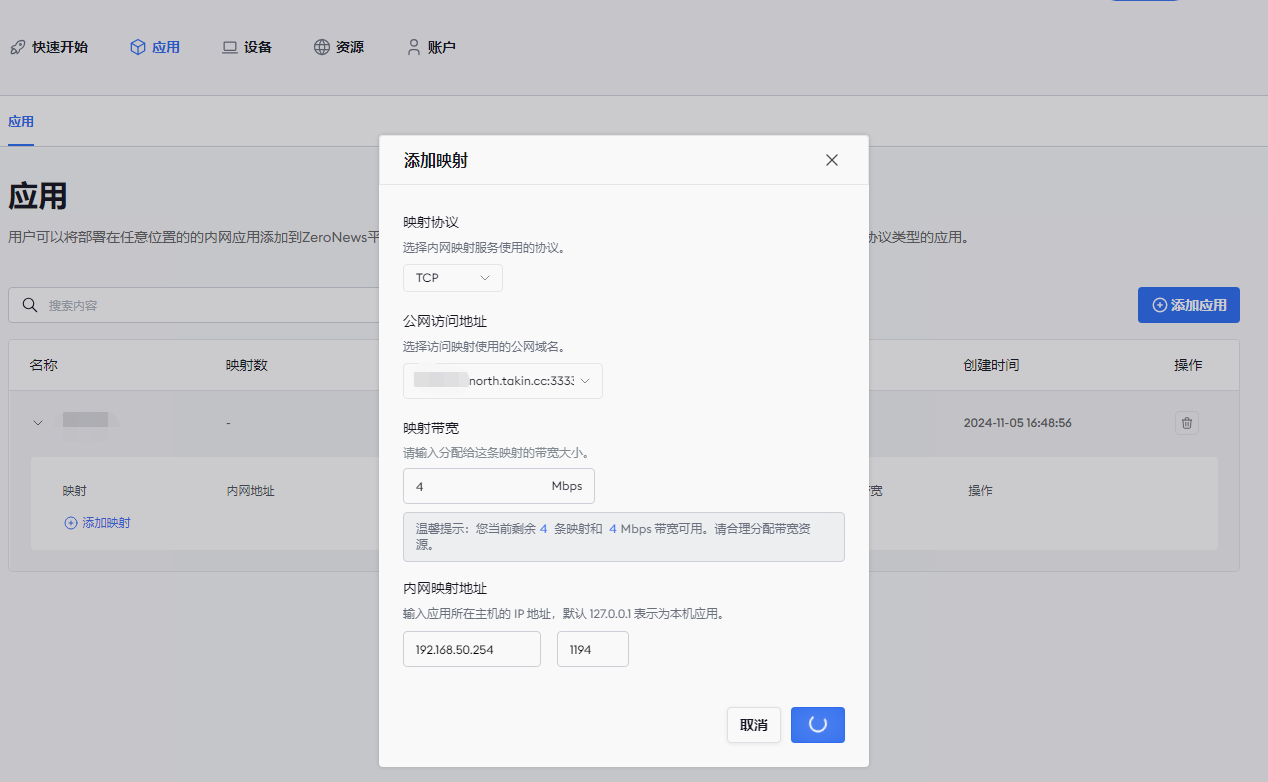The image size is (1268, 782).
Task: Cancel the mapping with the 取消 button
Action: 754,725
